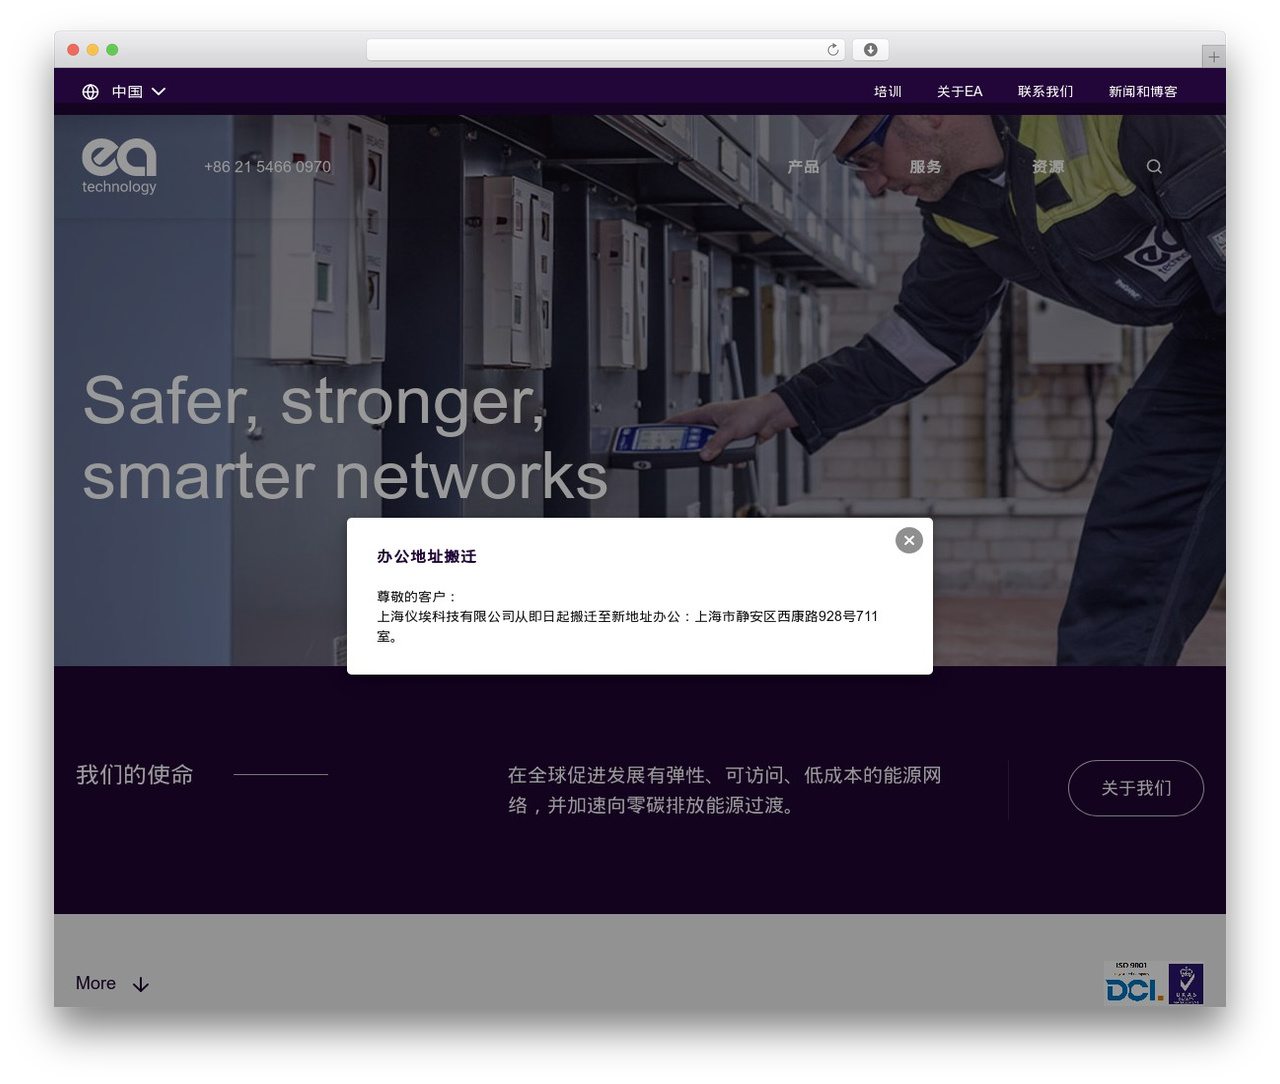Click the down arrow next to More
Screen dimensions: 1280x1084
coord(141,985)
